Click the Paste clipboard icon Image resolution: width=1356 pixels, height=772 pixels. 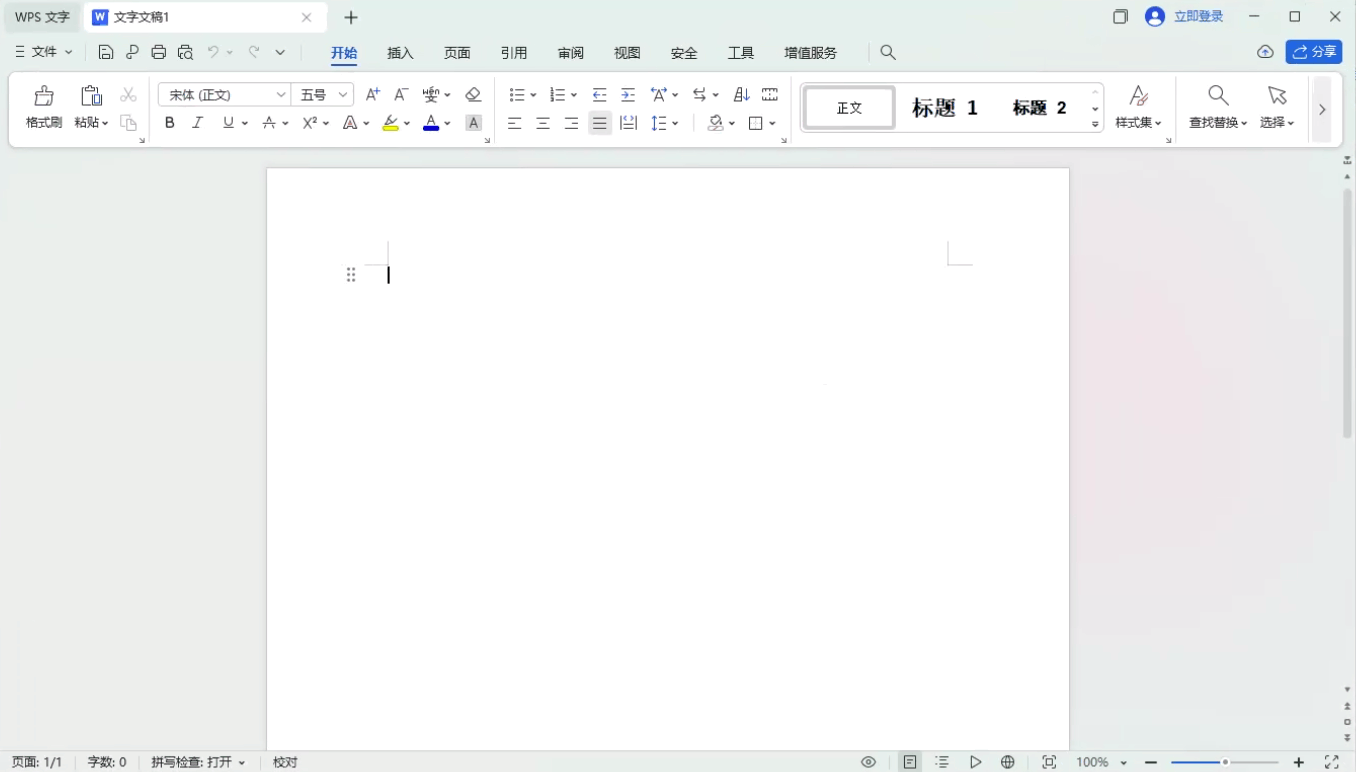coord(91,96)
